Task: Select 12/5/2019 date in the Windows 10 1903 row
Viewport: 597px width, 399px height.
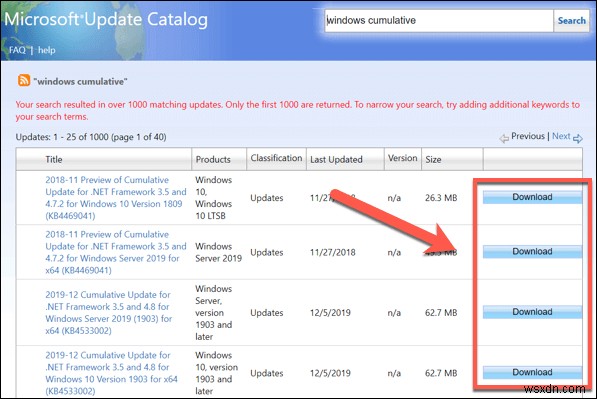Action: point(330,373)
